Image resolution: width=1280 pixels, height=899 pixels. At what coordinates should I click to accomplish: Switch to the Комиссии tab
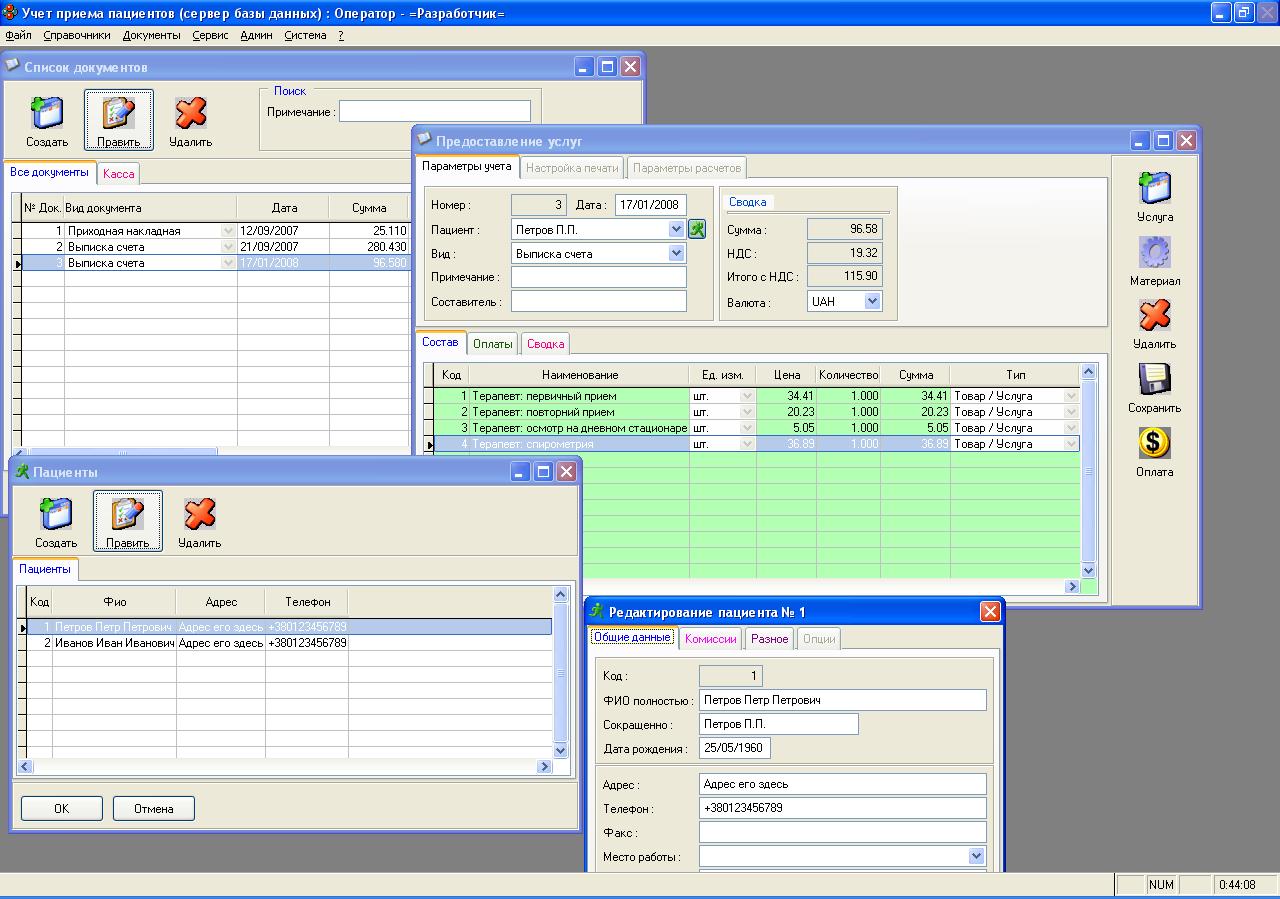pyautogui.click(x=711, y=638)
